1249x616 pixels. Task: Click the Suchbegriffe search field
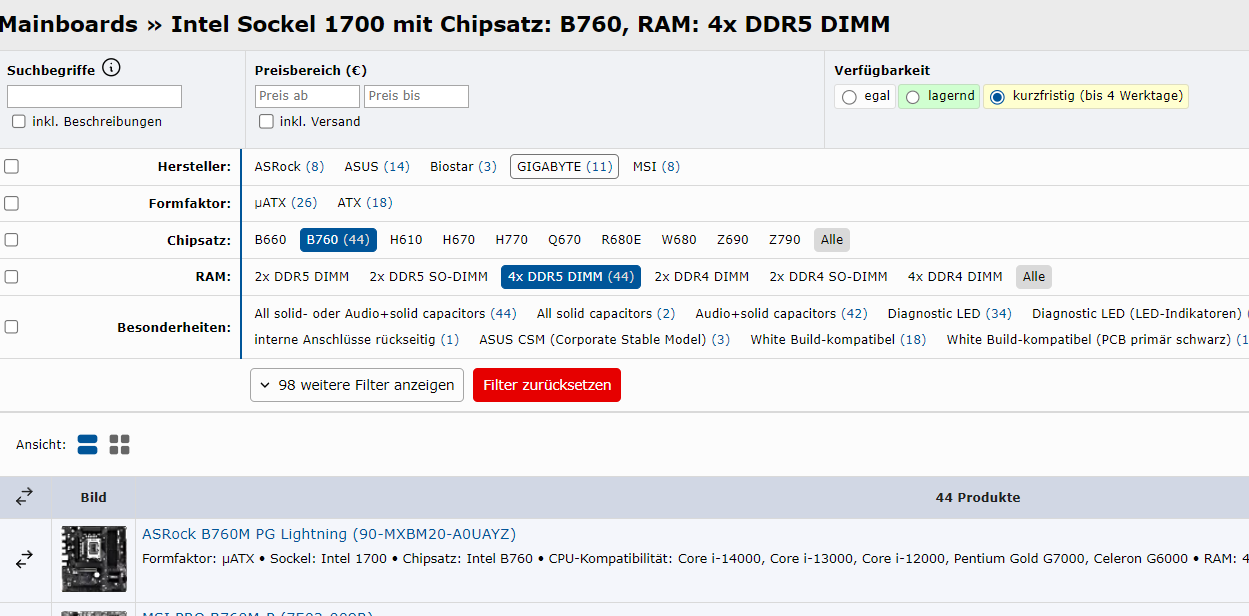pos(94,96)
